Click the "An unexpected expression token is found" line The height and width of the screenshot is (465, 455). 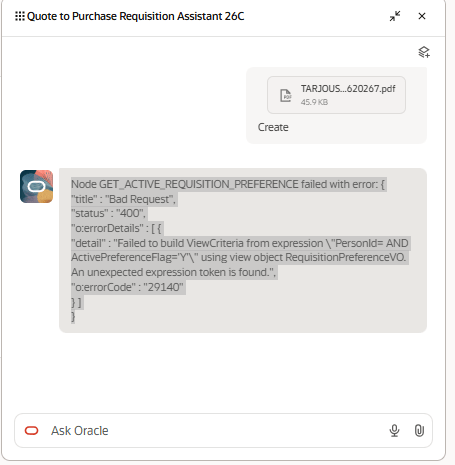tap(174, 272)
